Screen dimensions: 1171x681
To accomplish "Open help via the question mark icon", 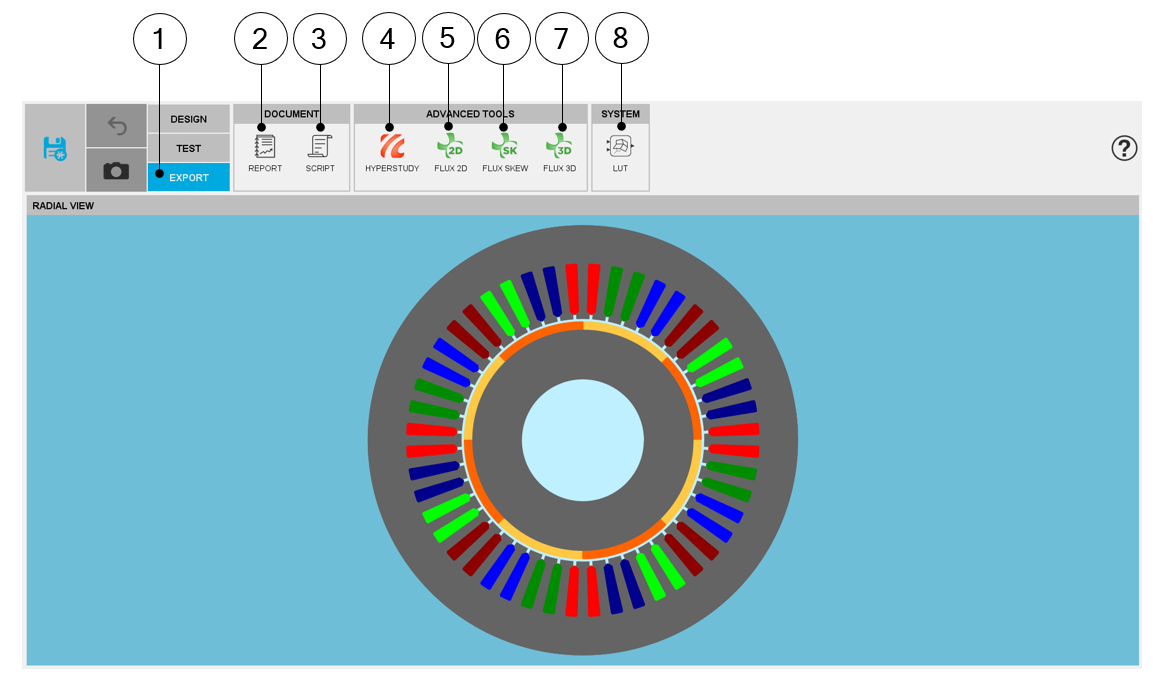I will point(1124,149).
